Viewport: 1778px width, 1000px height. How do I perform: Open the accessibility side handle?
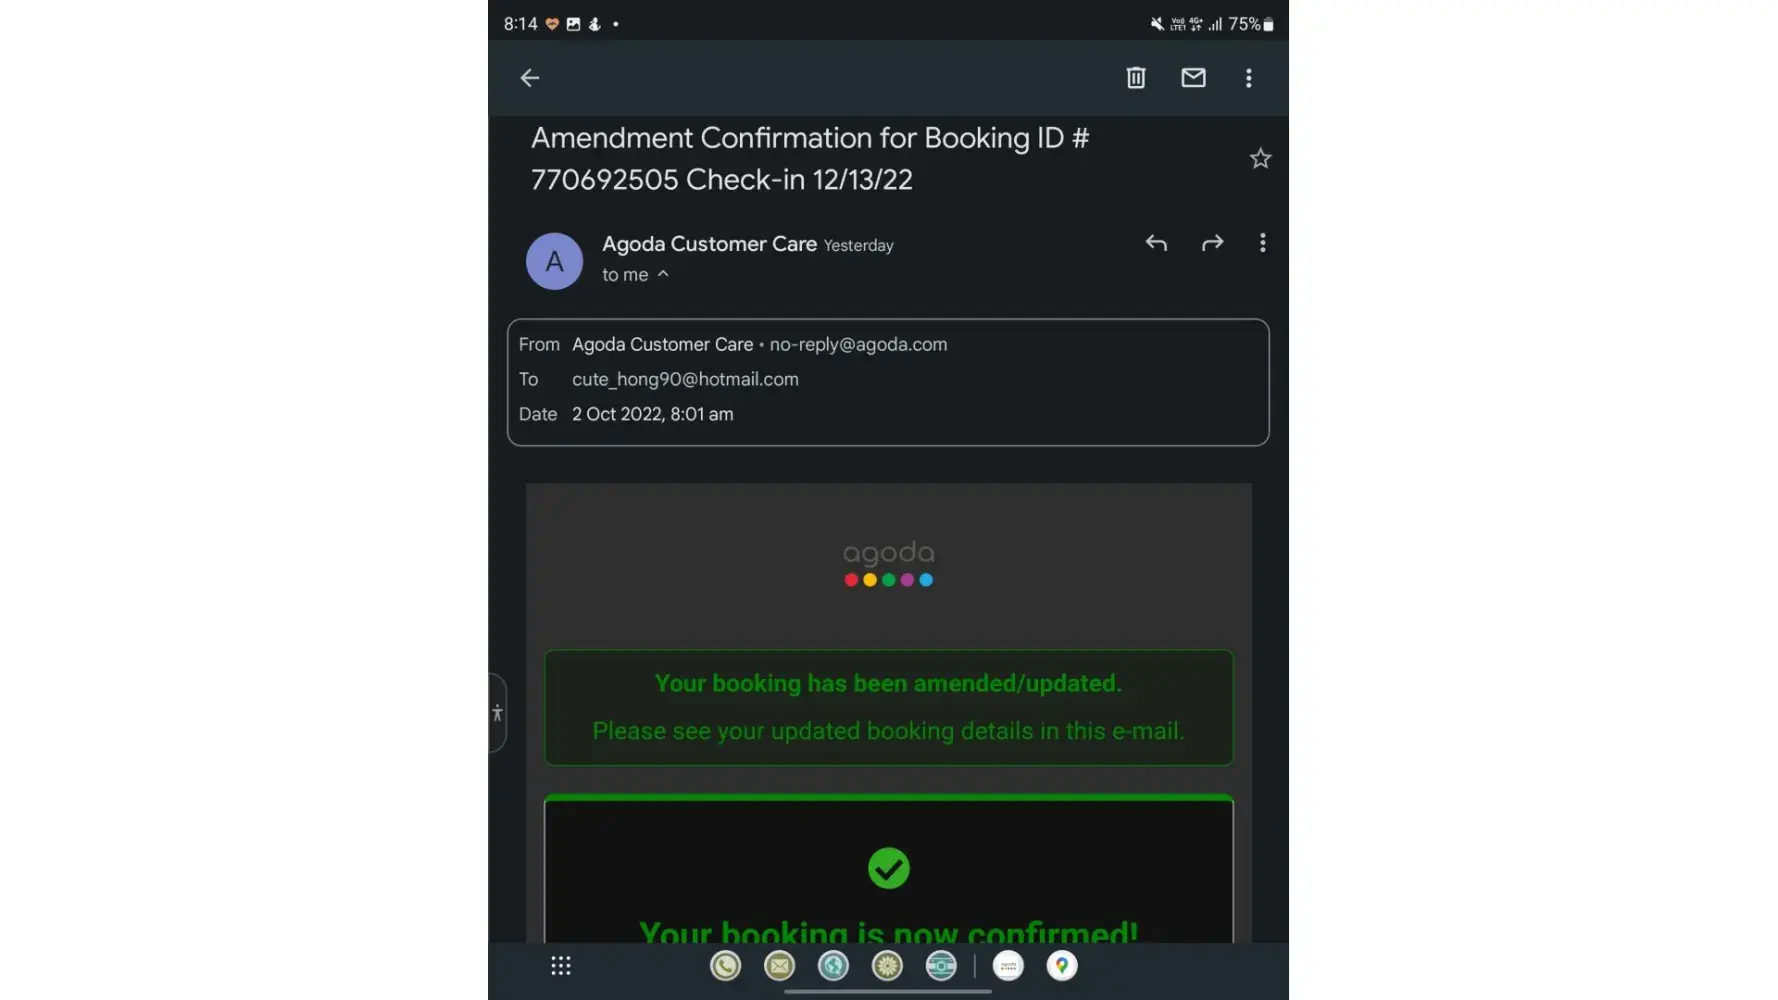tap(497, 713)
